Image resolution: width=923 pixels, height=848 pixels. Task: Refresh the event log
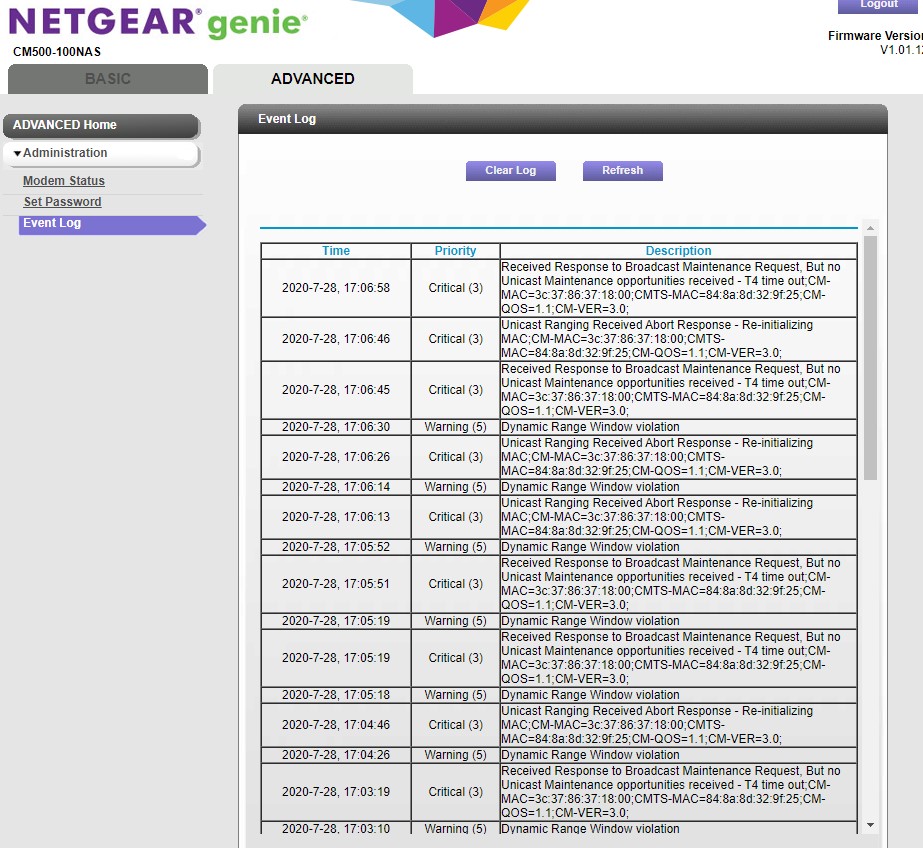click(x=622, y=171)
